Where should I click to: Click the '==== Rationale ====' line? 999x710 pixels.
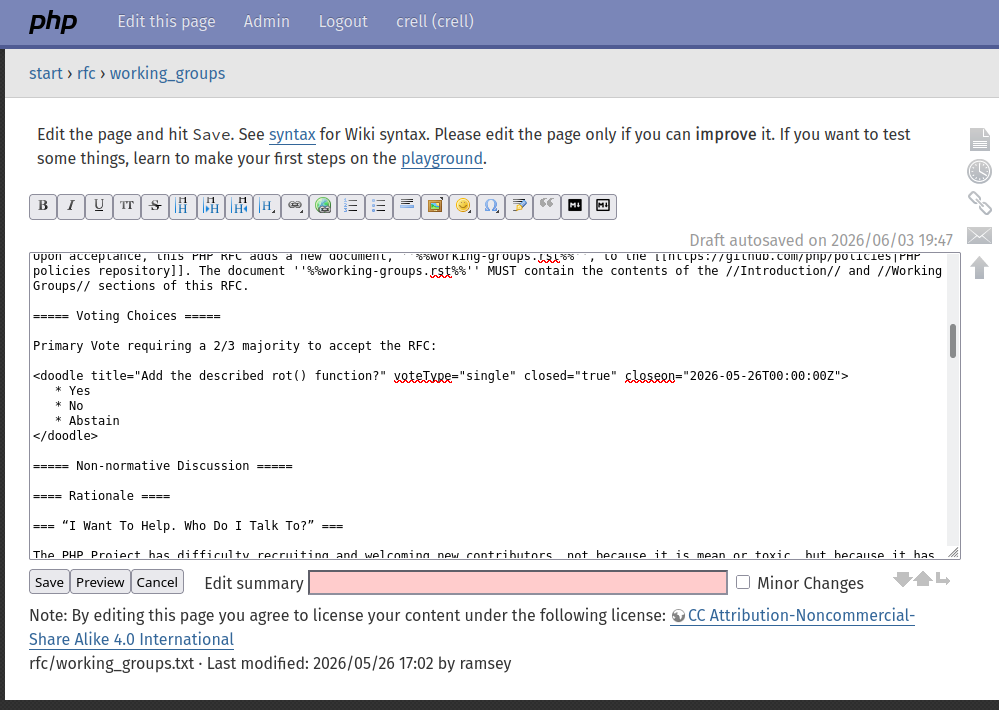click(x=101, y=496)
